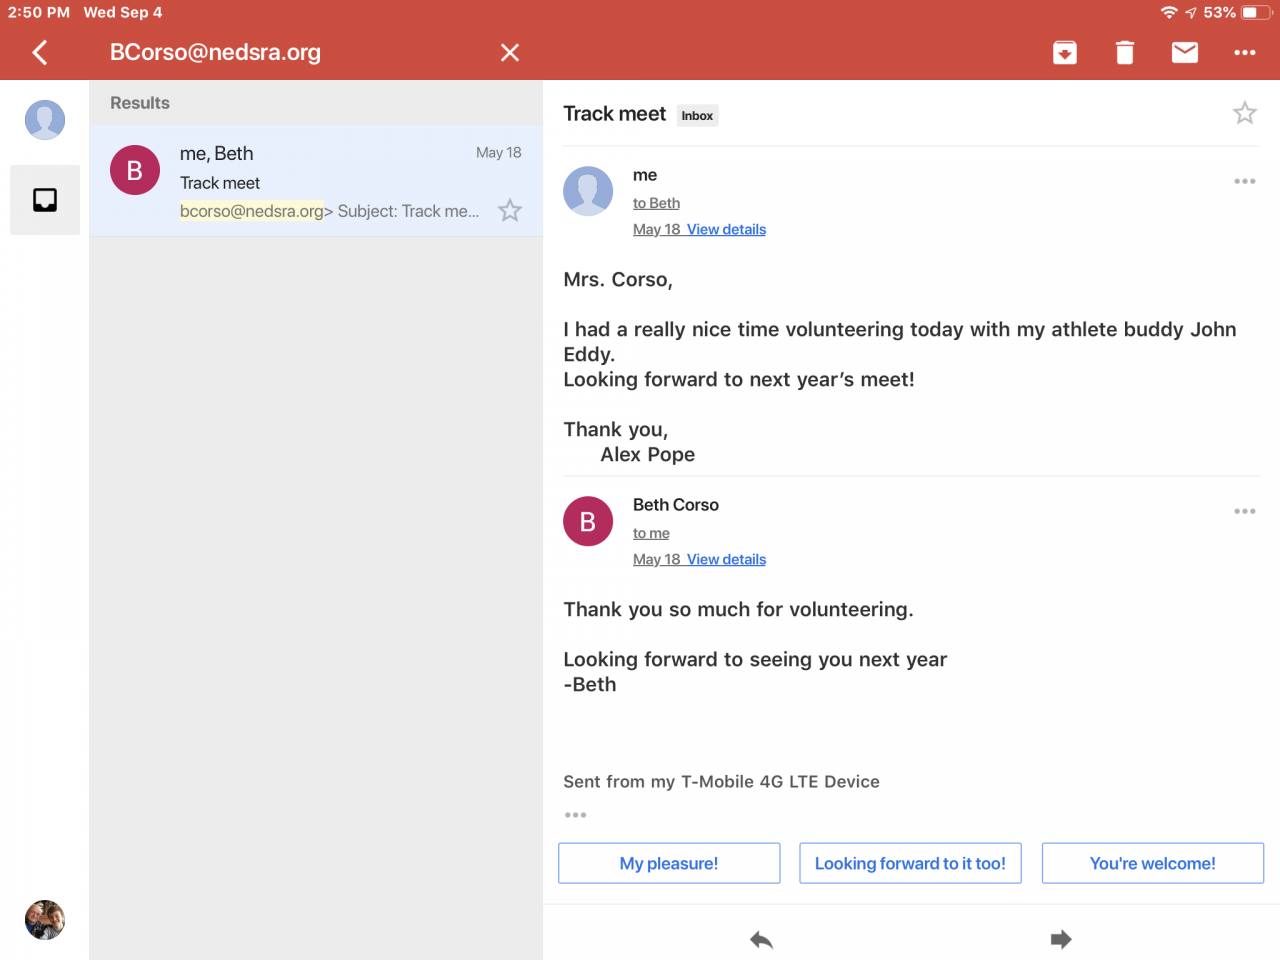View details of the first message
This screenshot has height=960, width=1280.
coord(726,229)
